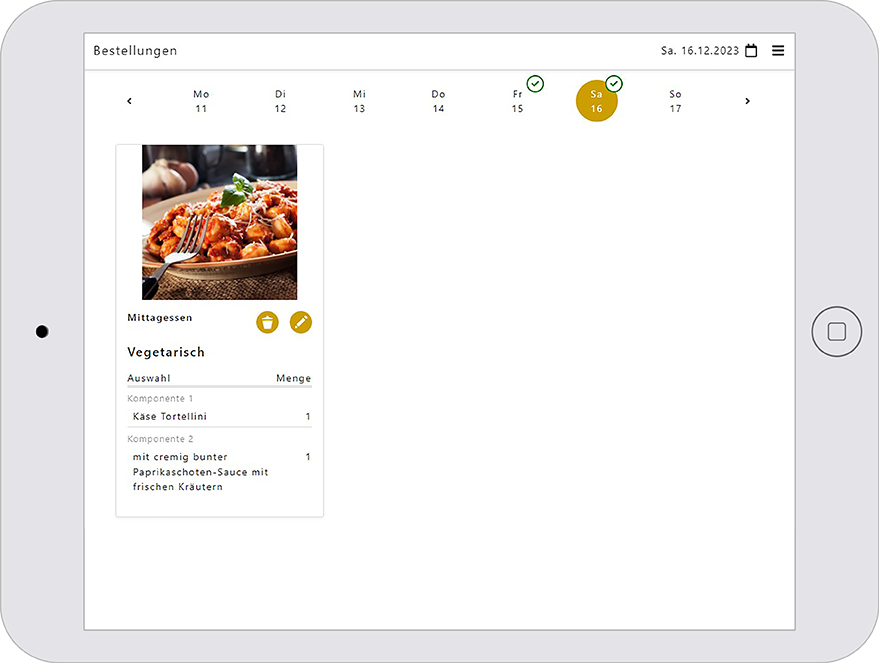The width and height of the screenshot is (879, 663).
Task: Click the tortellini dish photo
Action: point(219,222)
